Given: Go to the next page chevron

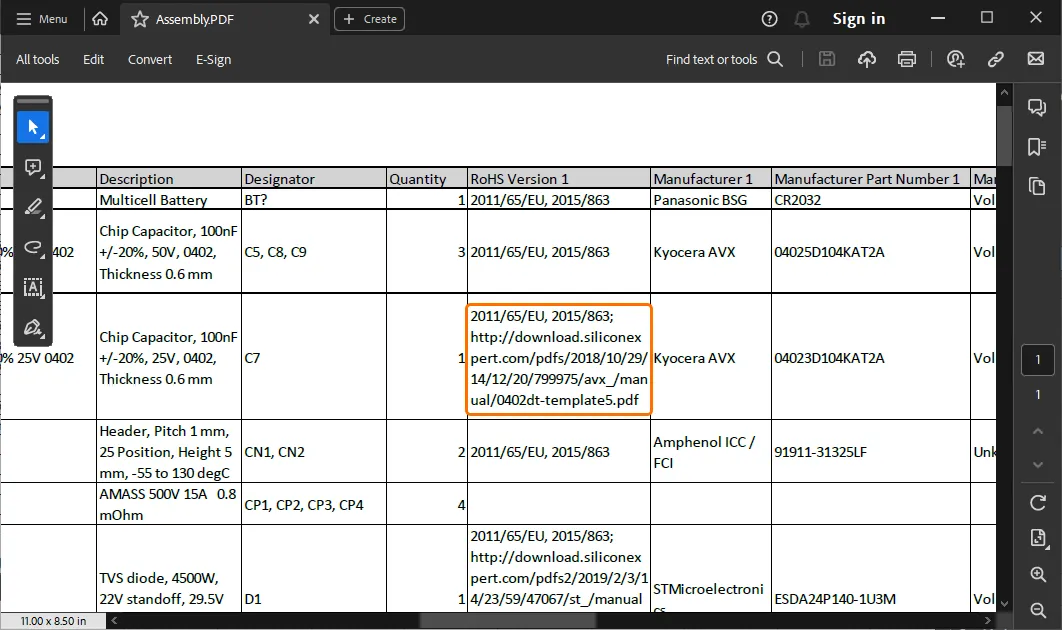Looking at the screenshot, I should [x=1037, y=466].
